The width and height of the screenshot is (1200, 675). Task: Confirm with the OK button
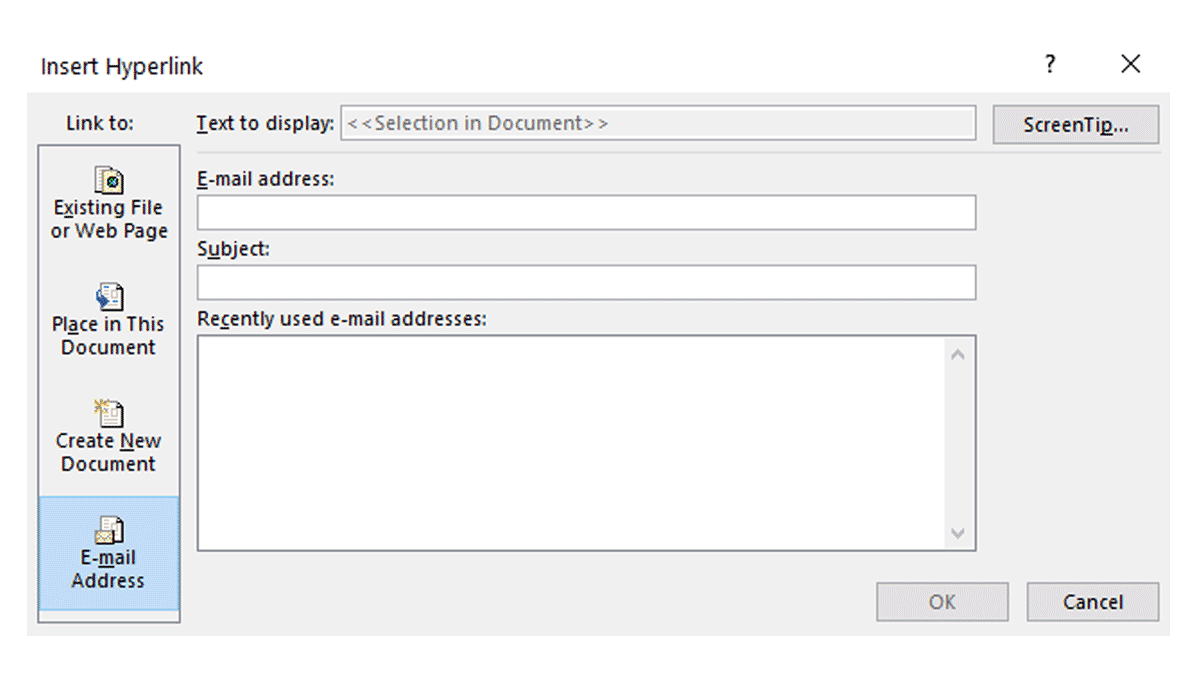(942, 602)
